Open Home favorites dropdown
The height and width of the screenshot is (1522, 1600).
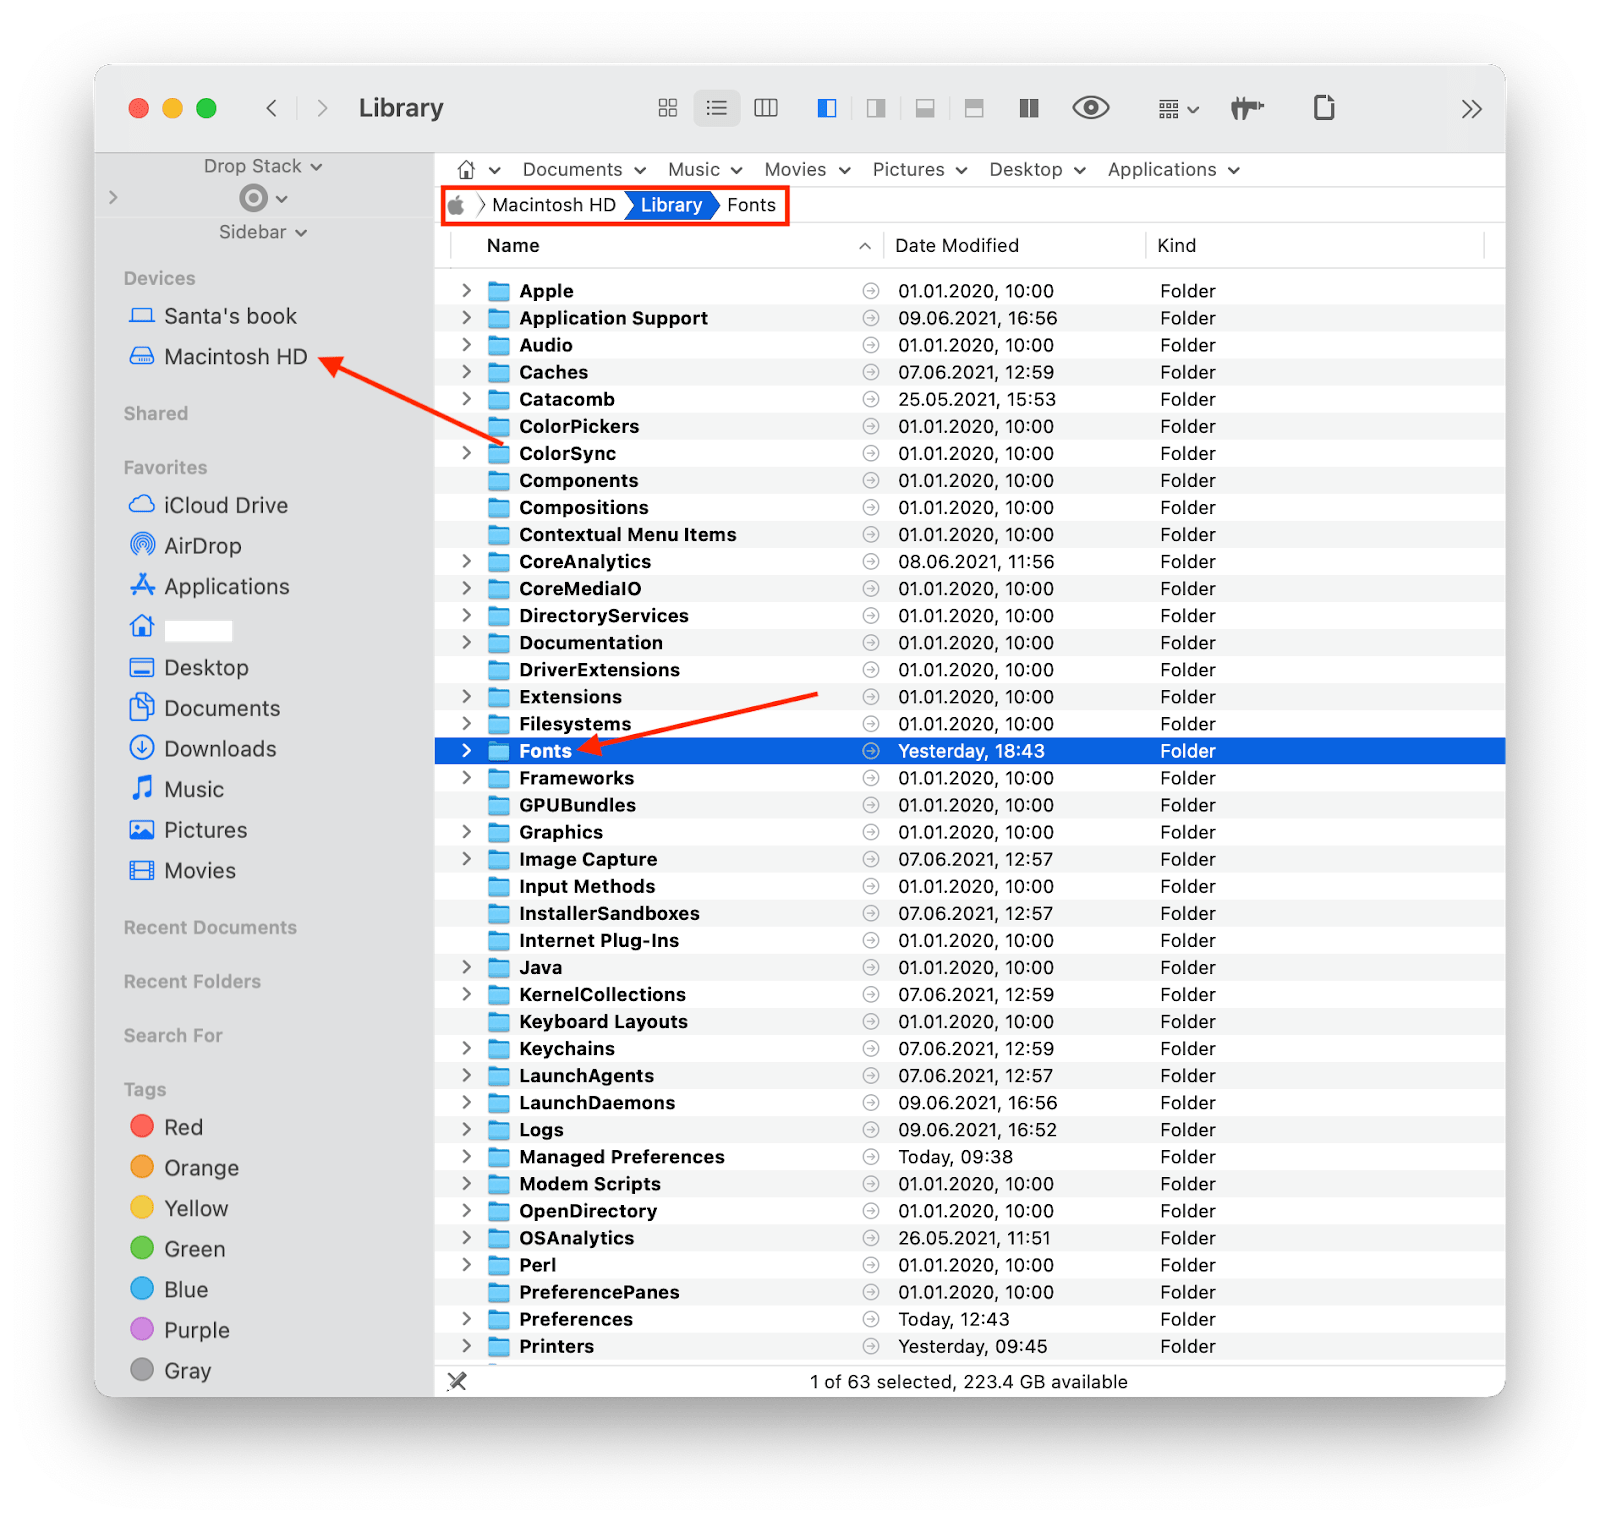pos(478,170)
